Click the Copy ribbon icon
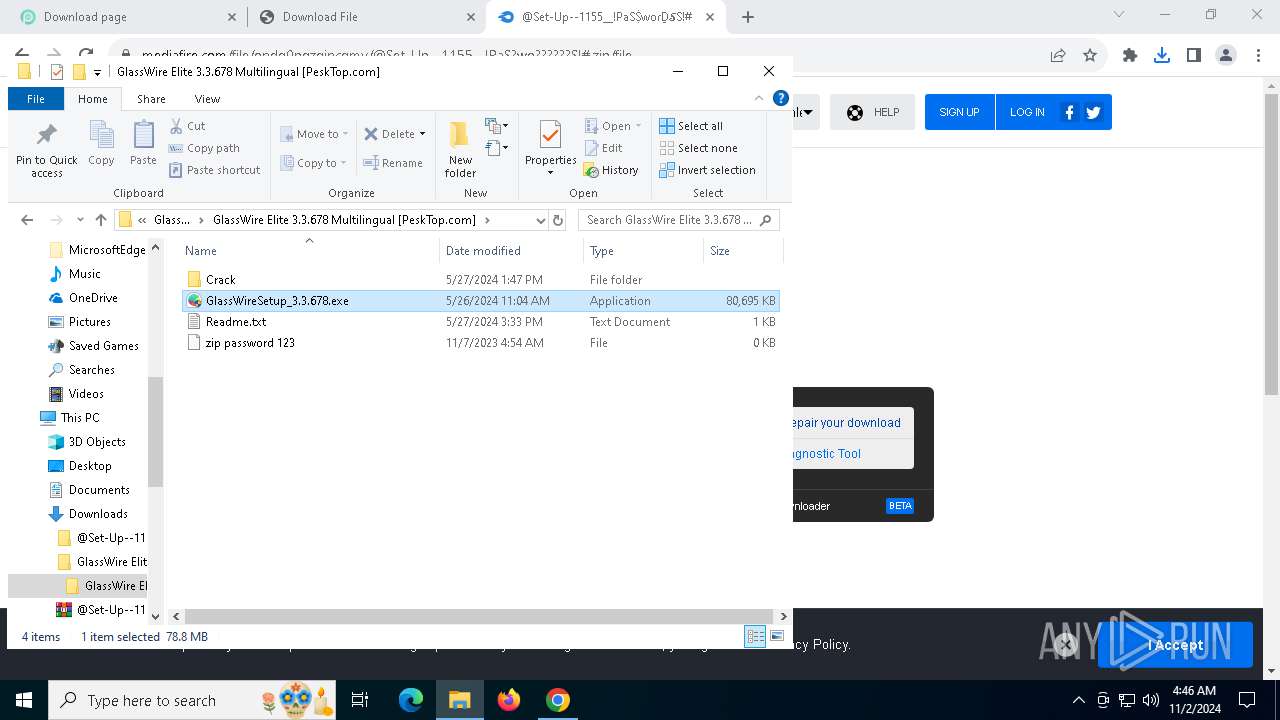 101,143
